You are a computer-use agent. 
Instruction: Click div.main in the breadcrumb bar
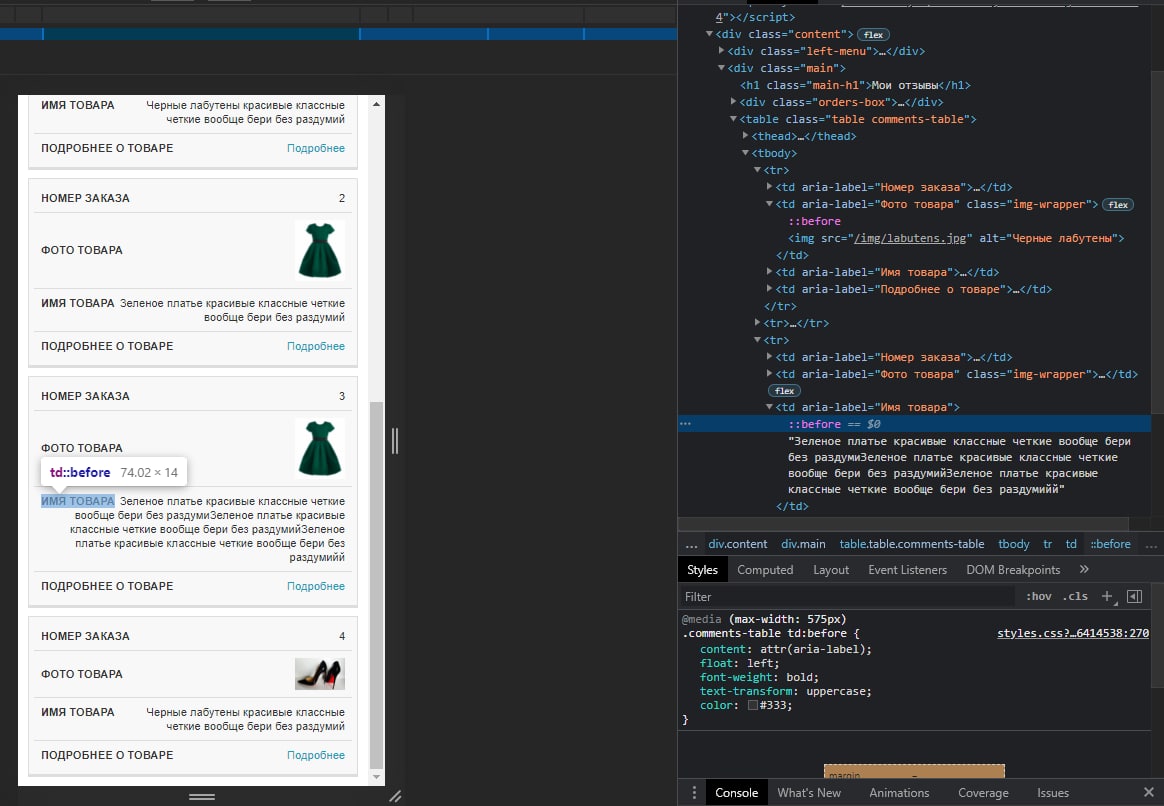click(x=803, y=544)
